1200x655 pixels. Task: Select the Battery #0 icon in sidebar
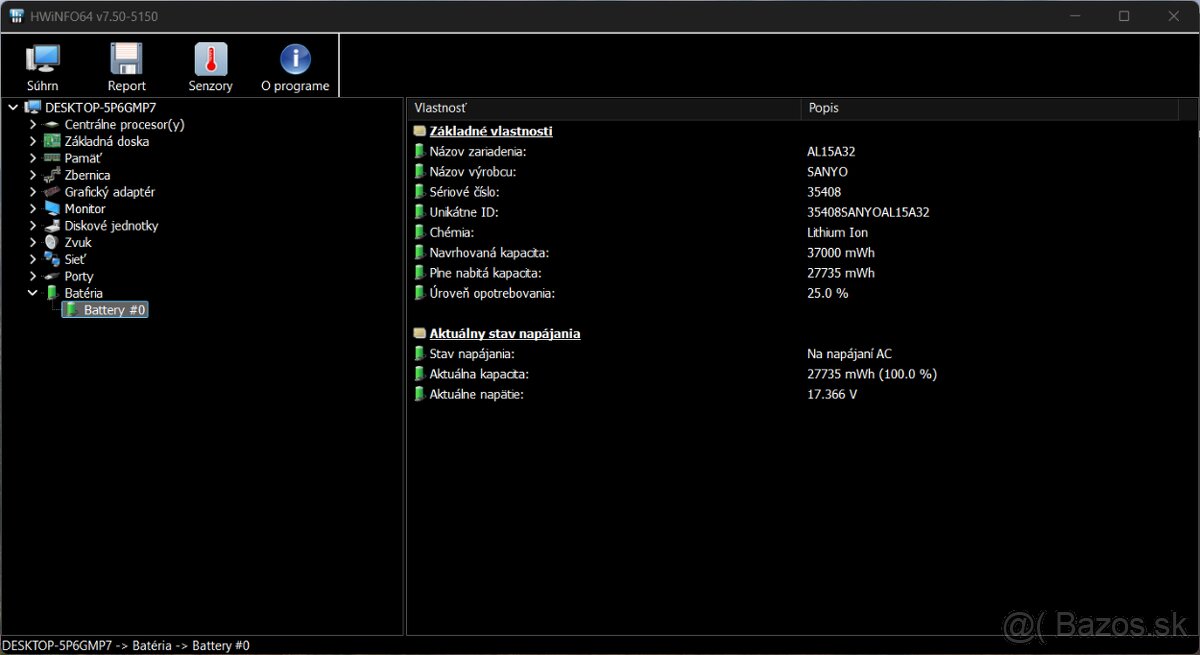pos(73,309)
